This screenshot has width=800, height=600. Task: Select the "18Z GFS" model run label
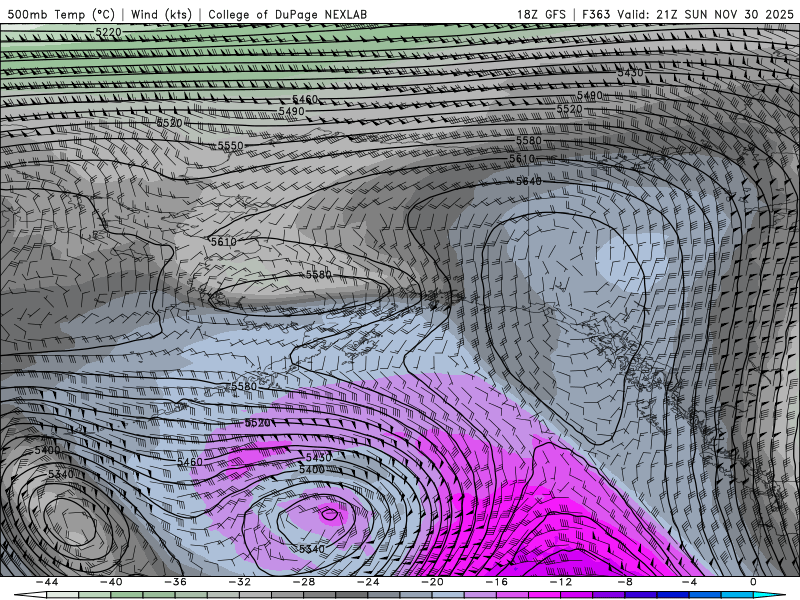[541, 14]
